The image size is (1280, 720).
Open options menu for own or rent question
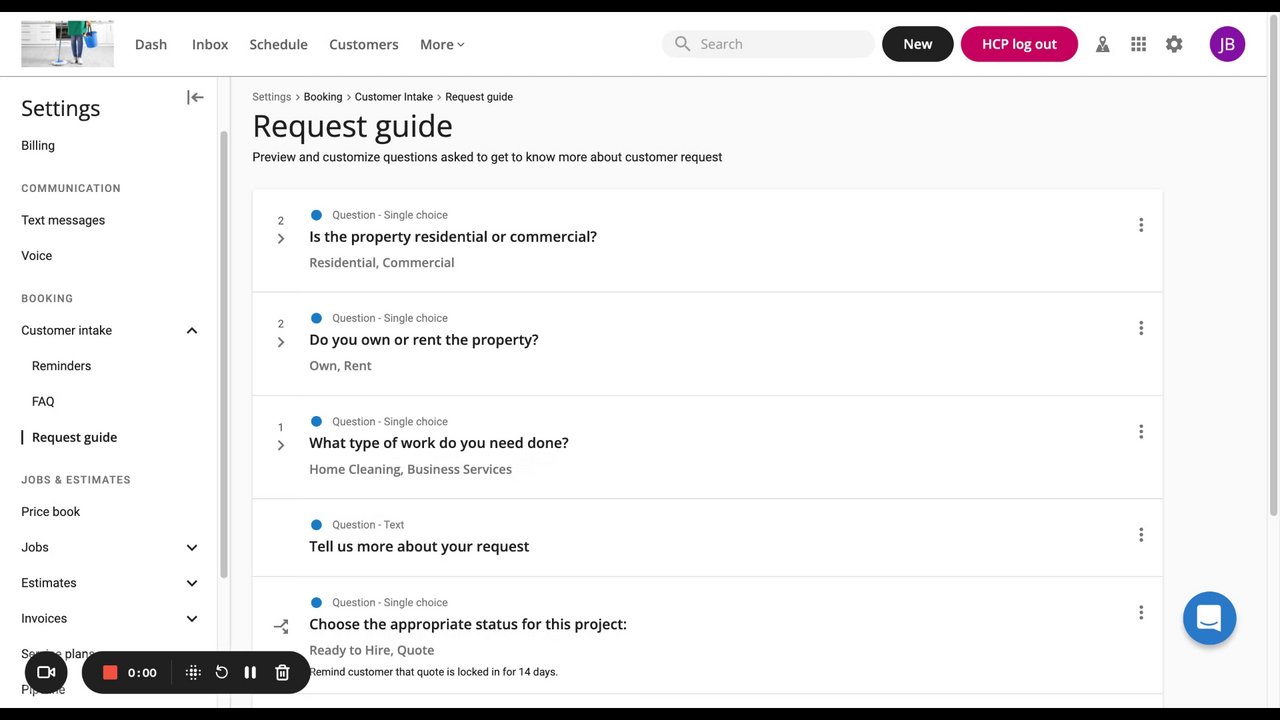1140,328
